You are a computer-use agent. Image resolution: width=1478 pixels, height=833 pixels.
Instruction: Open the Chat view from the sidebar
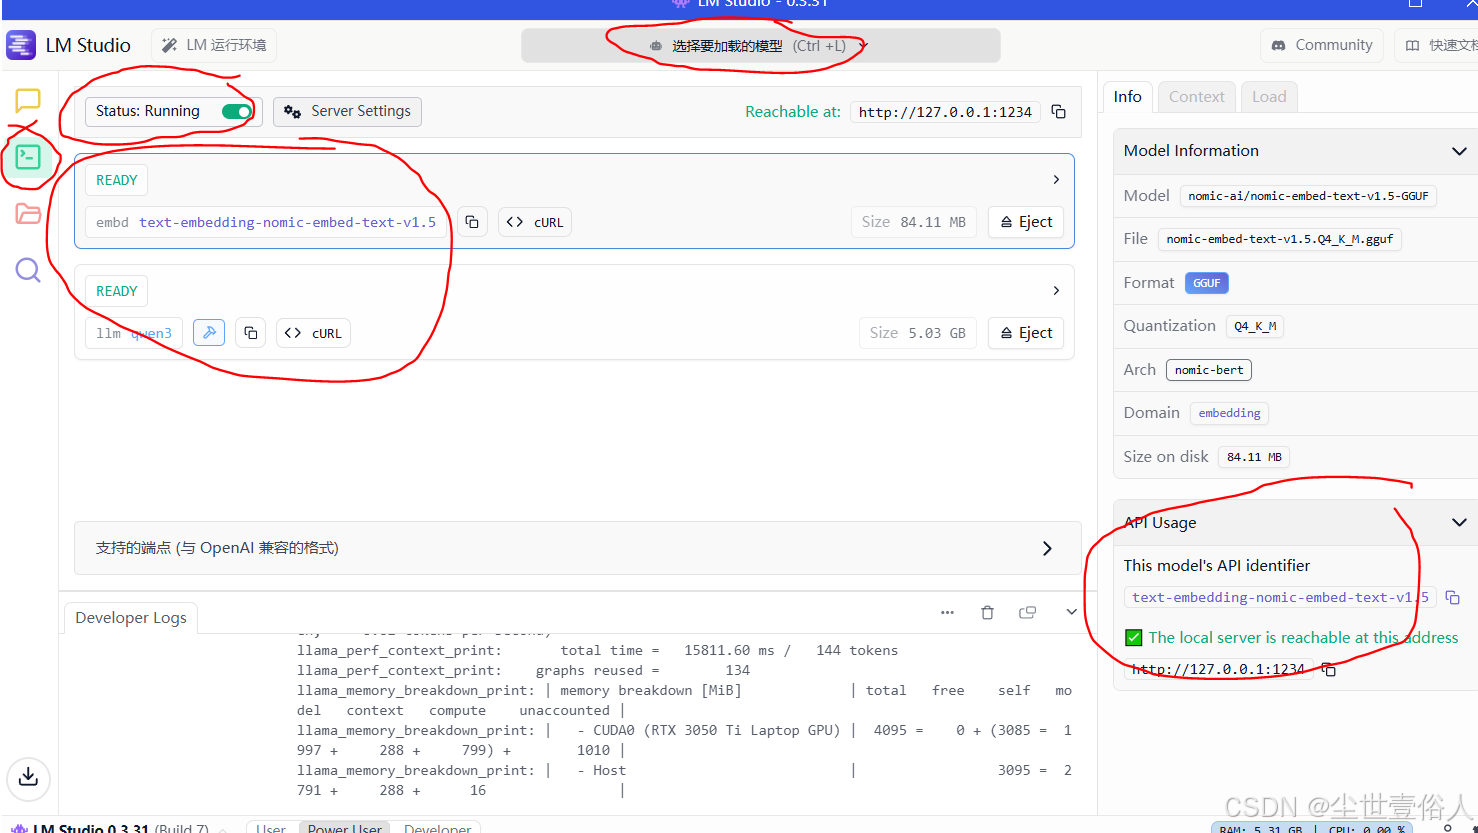click(28, 100)
